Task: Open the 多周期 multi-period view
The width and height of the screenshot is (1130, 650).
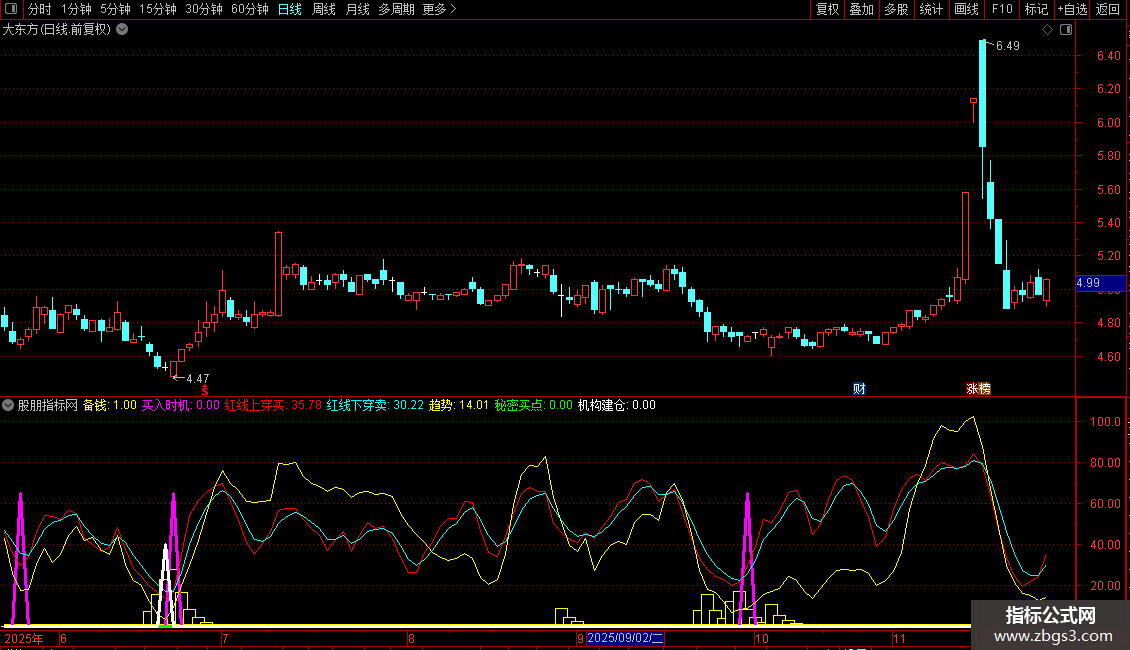Action: [396, 9]
